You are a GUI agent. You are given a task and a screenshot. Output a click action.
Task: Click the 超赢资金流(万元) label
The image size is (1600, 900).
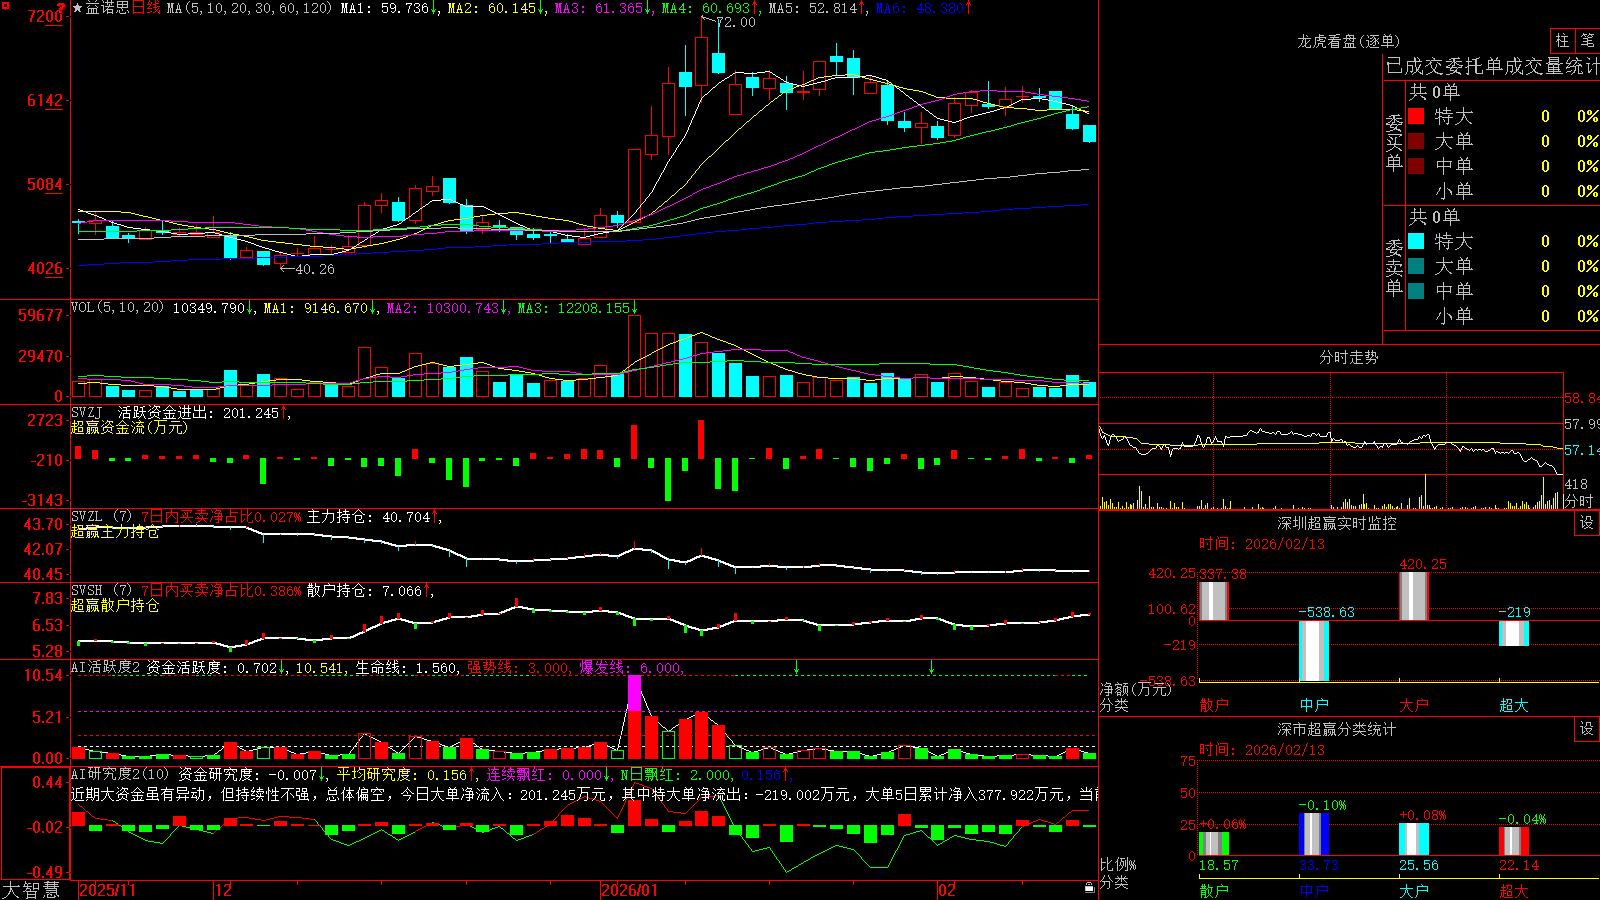tap(129, 428)
